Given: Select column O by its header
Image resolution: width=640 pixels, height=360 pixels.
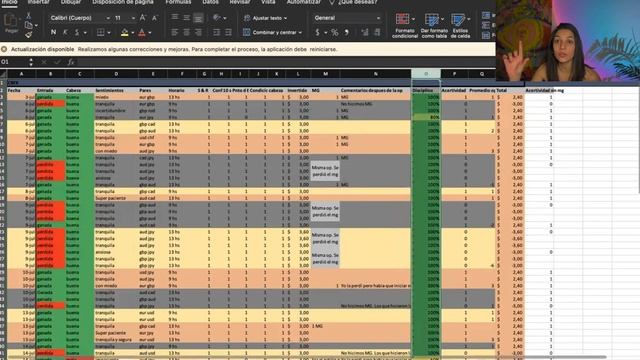Looking at the screenshot, I should [x=426, y=74].
